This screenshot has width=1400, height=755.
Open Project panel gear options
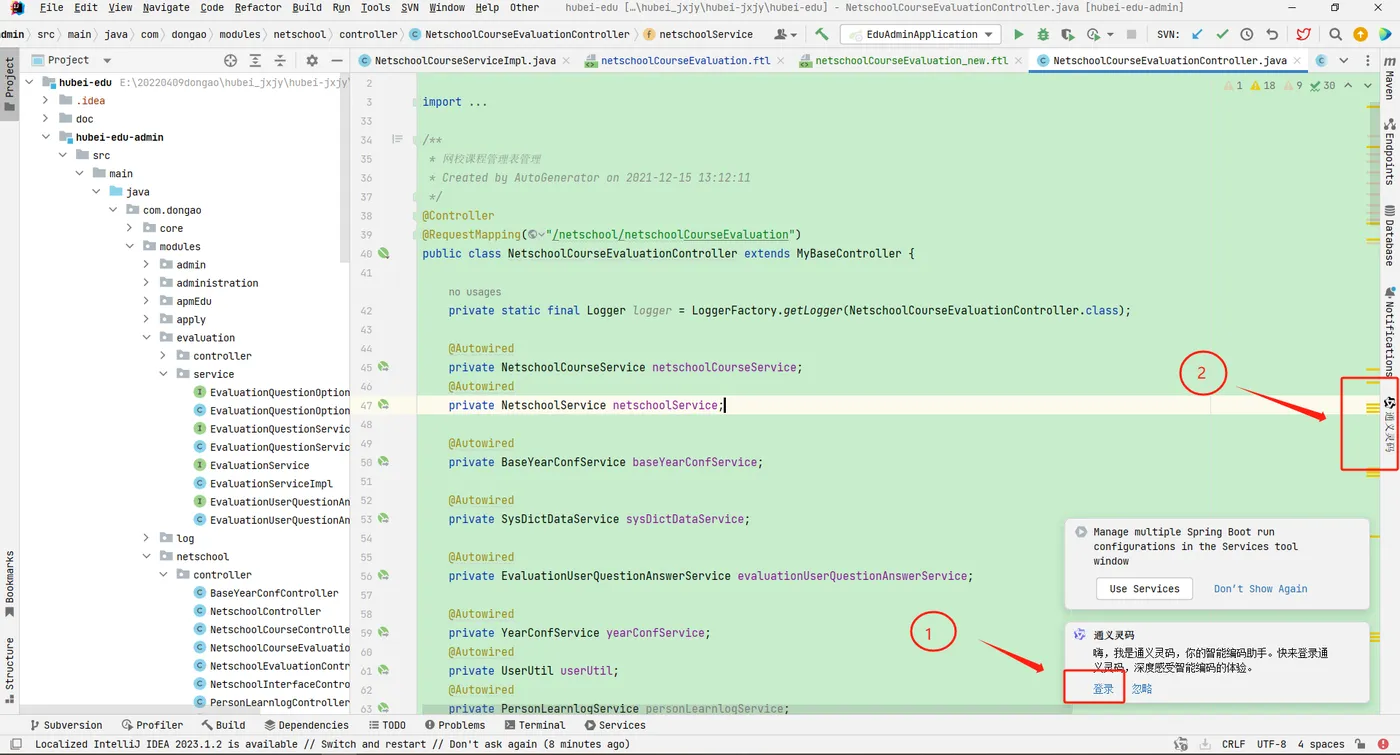tap(312, 60)
